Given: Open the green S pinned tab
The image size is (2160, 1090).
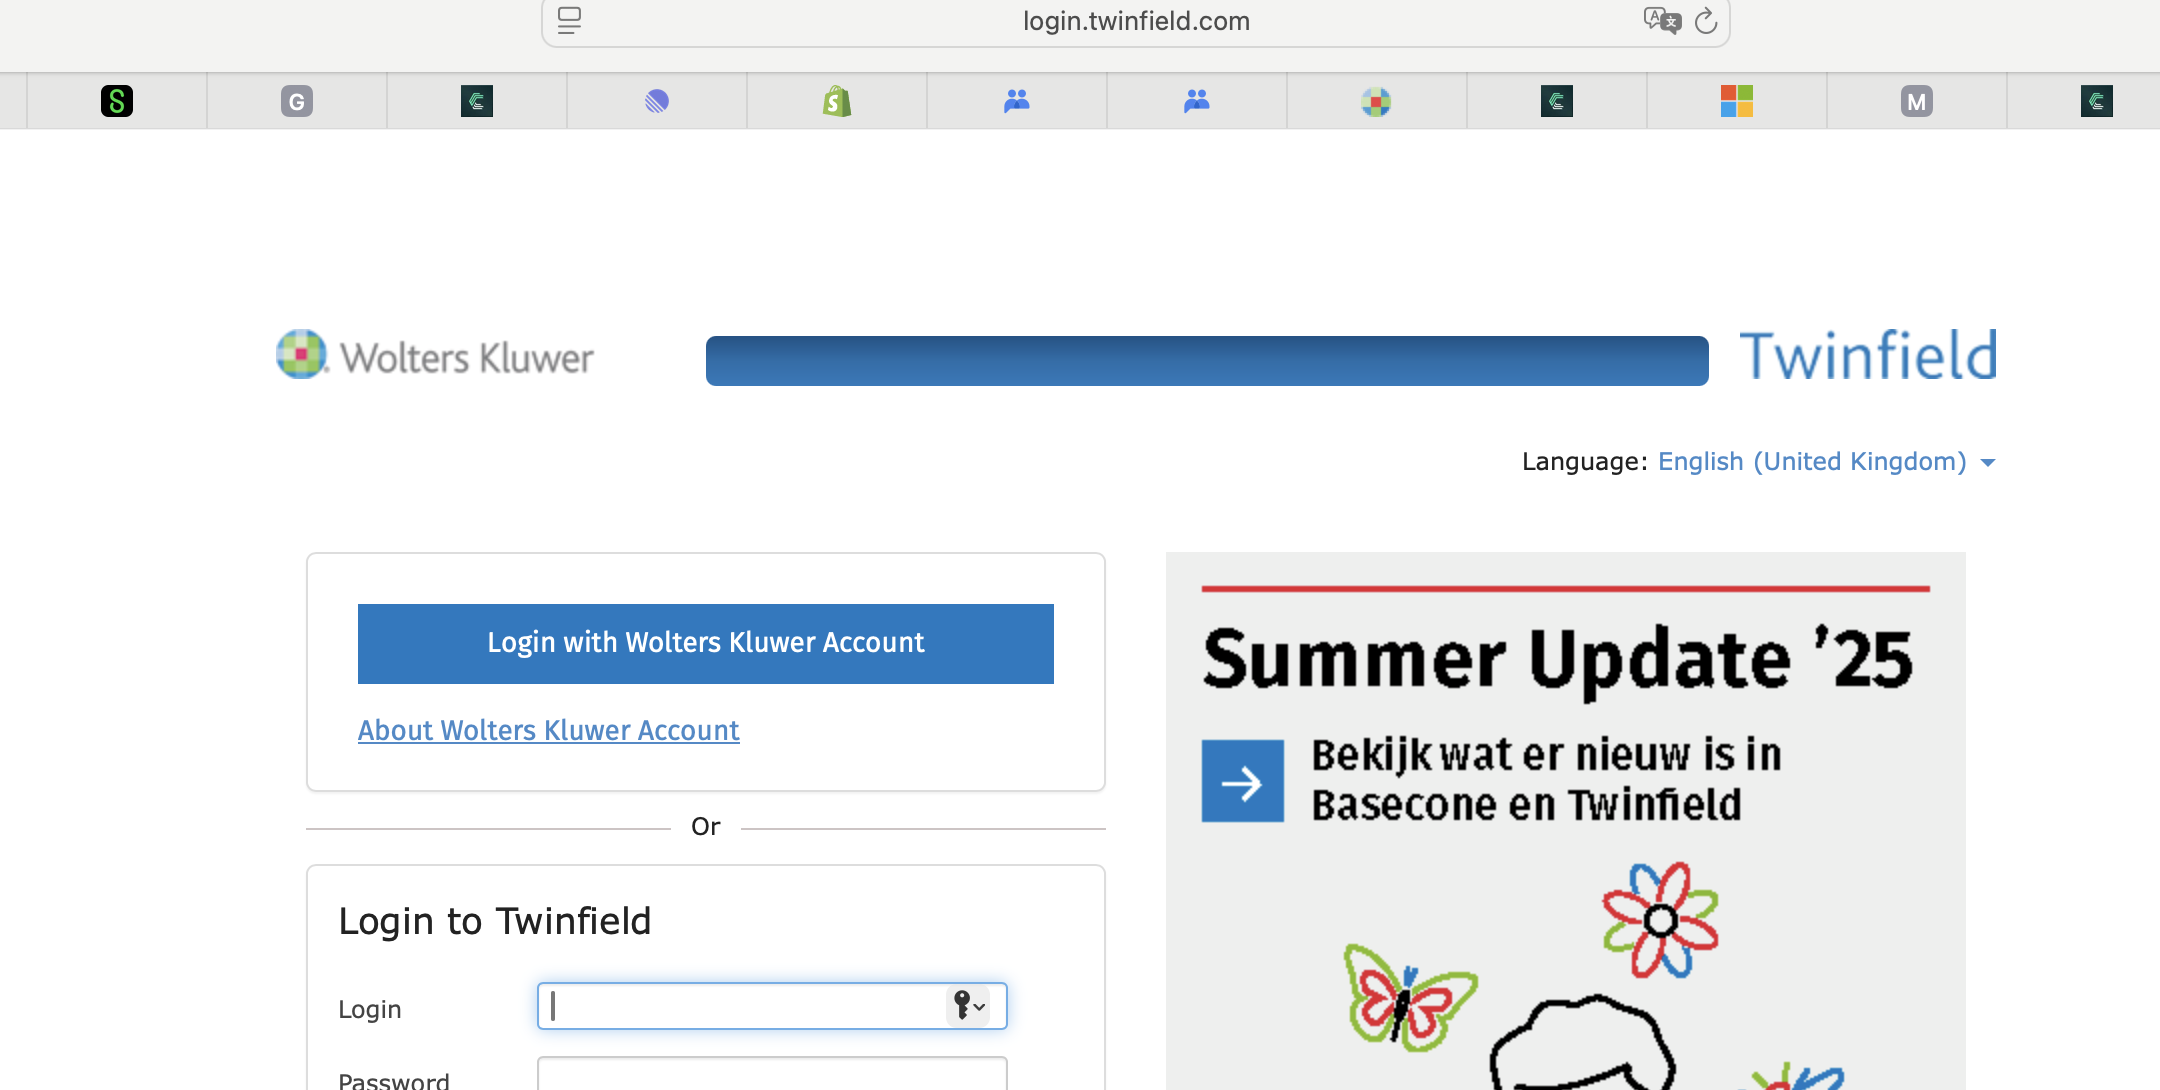Looking at the screenshot, I should coord(117,101).
